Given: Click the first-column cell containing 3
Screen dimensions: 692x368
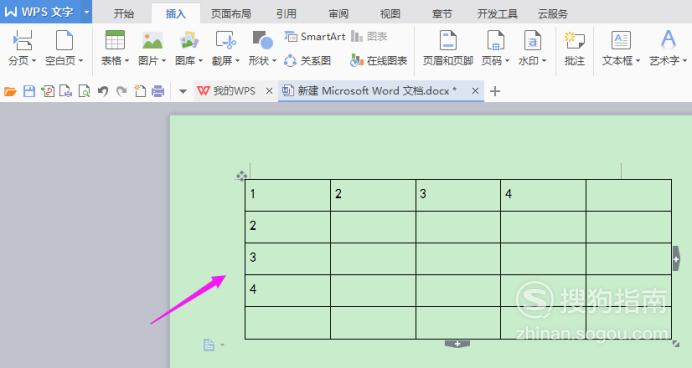Looking at the screenshot, I should click(x=287, y=259).
